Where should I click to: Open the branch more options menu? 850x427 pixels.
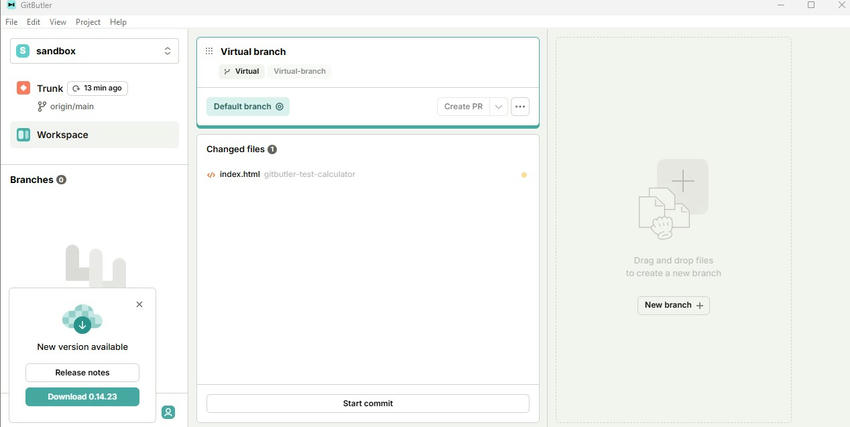pyautogui.click(x=520, y=107)
